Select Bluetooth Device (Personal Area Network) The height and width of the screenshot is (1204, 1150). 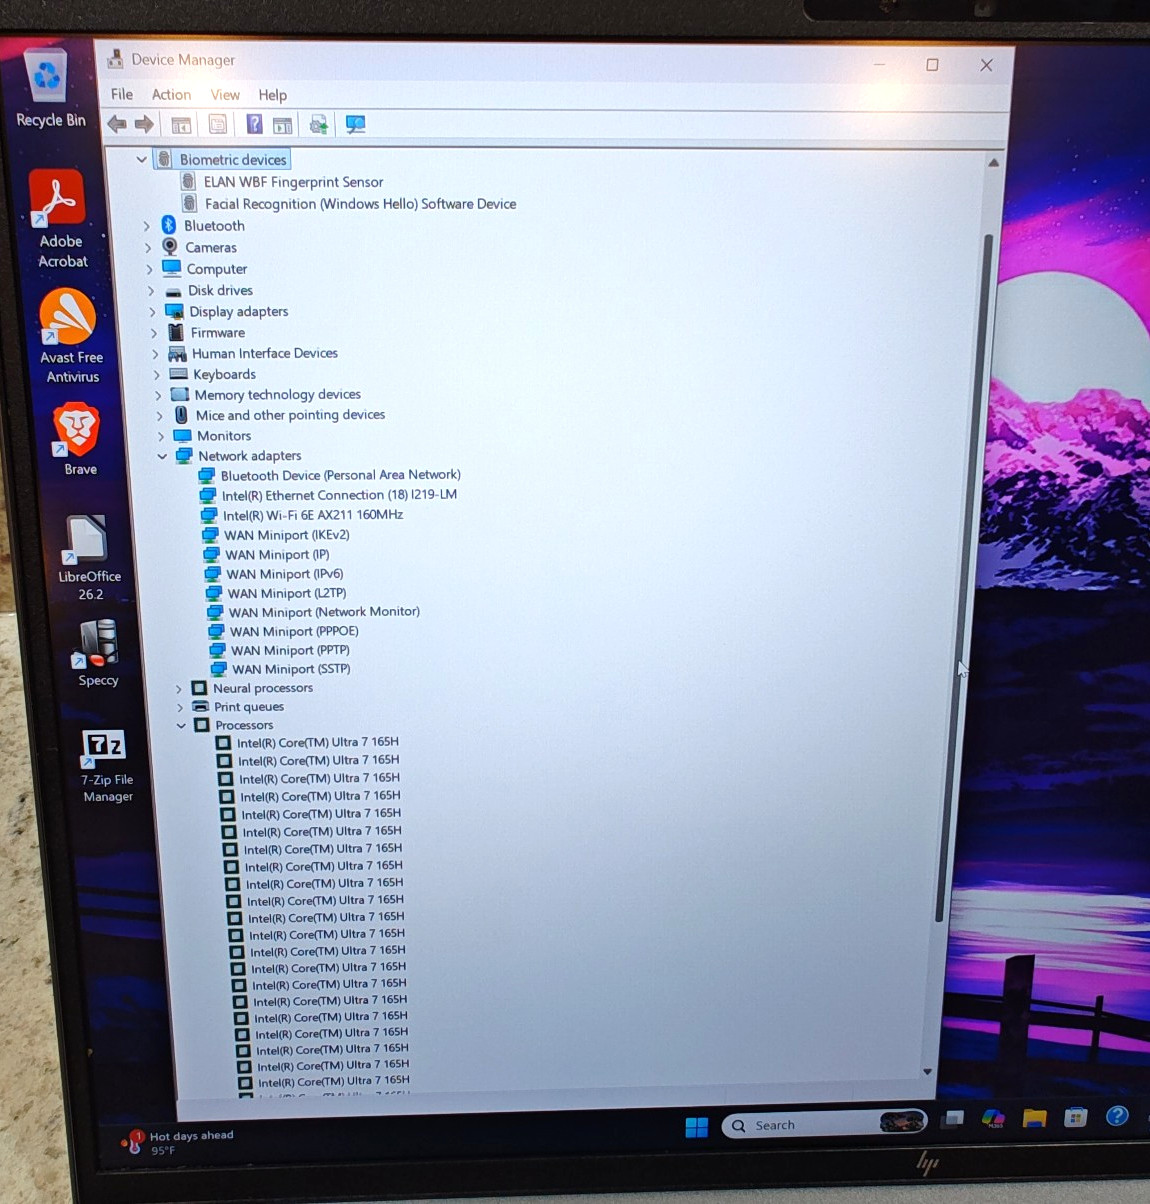tap(340, 475)
